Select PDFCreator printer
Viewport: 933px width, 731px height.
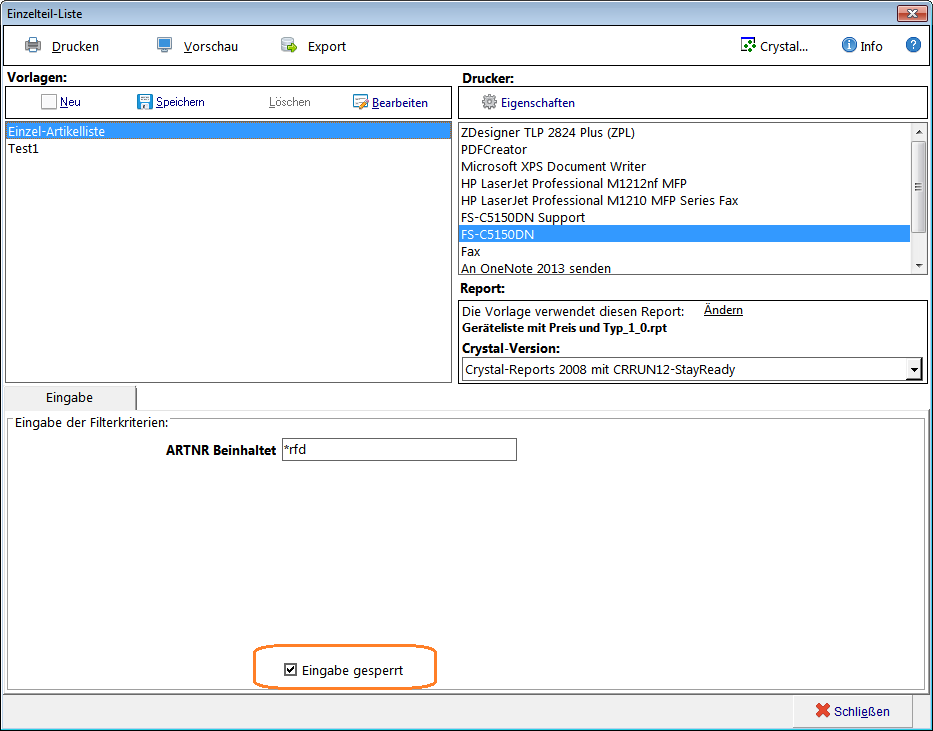(x=684, y=149)
